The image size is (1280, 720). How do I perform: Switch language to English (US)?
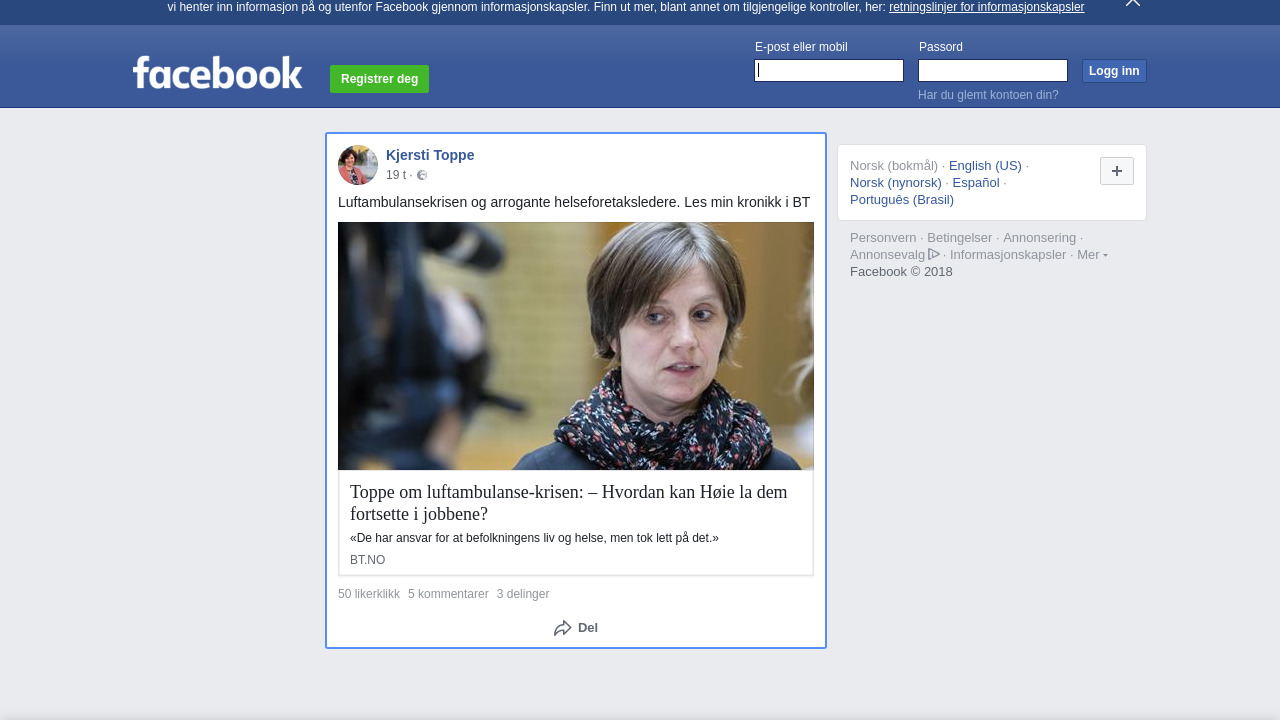coord(985,166)
